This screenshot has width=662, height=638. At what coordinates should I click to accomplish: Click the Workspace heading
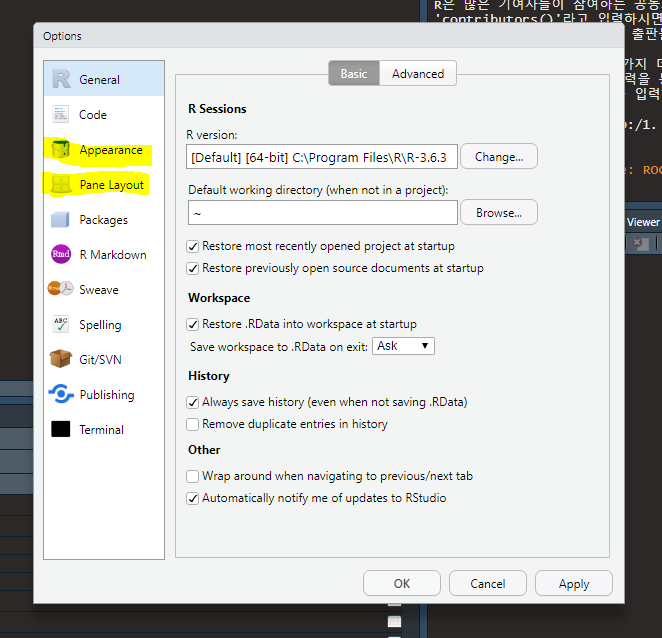219,298
